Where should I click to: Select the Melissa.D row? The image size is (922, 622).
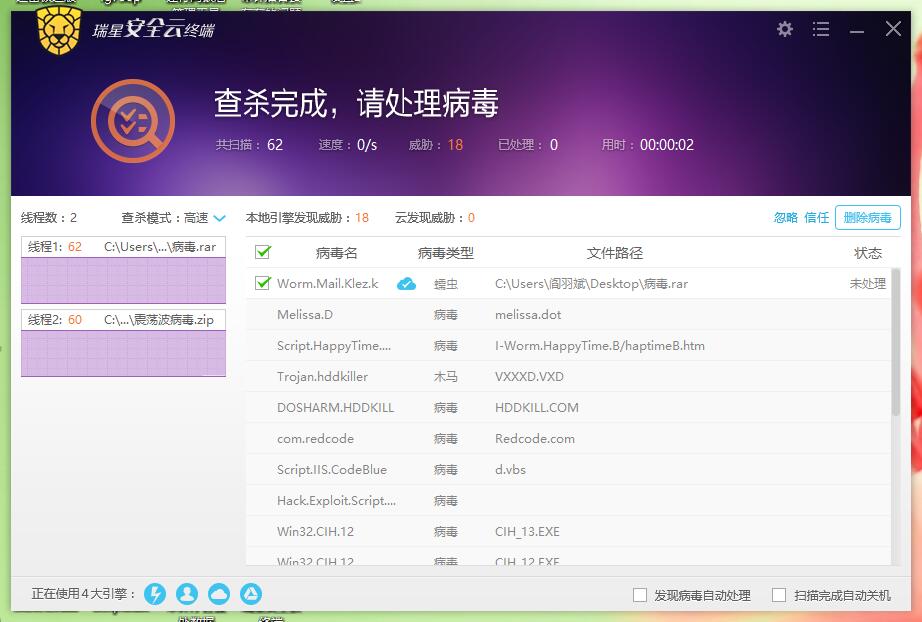568,315
